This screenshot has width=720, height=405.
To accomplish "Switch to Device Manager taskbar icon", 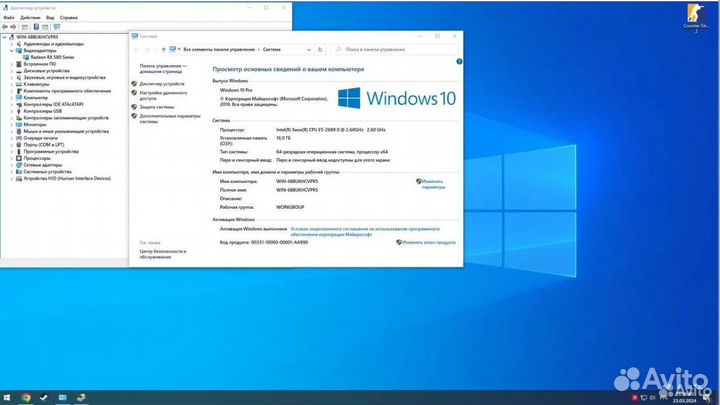I will coord(81,398).
